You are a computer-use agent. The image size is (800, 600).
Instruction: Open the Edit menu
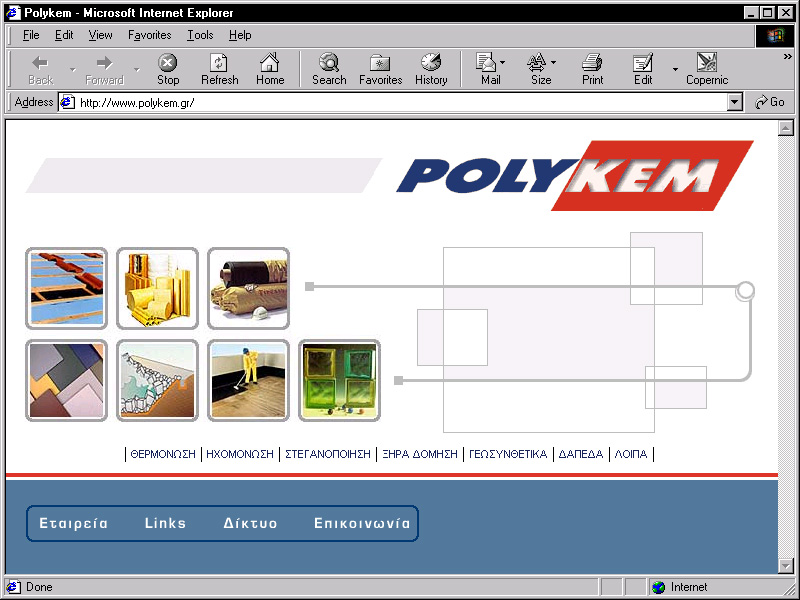point(64,35)
